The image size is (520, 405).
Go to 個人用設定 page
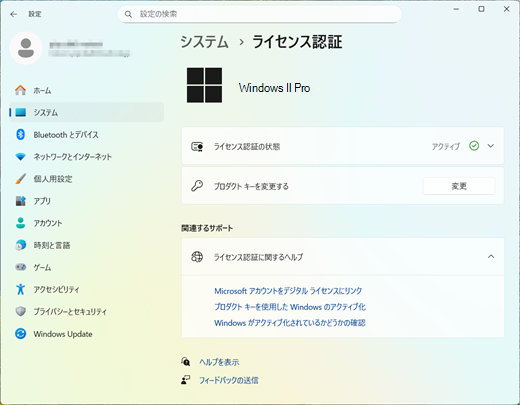tap(87, 179)
